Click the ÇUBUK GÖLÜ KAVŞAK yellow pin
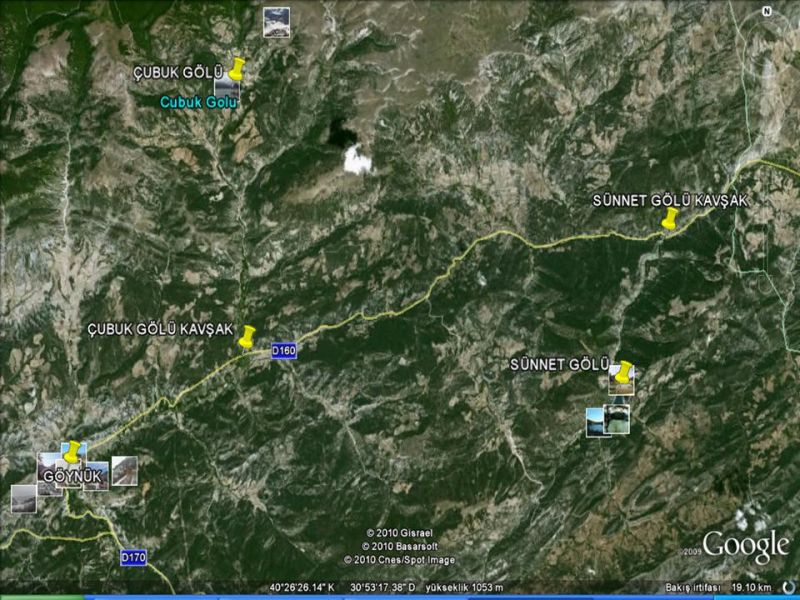Viewport: 800px width, 600px height. tap(247, 337)
